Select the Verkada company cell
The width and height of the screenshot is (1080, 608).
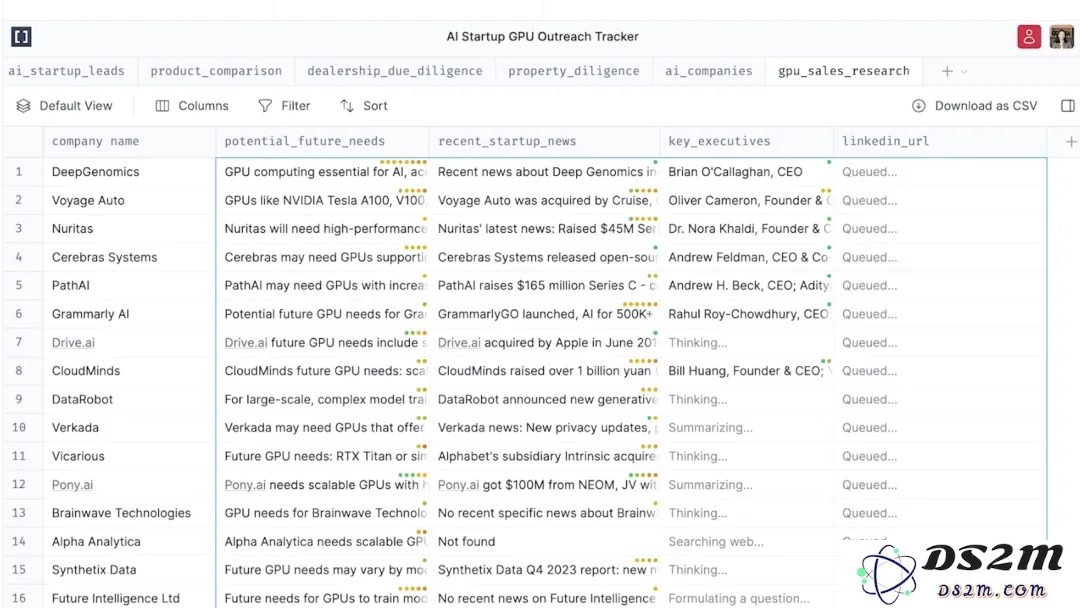point(129,428)
